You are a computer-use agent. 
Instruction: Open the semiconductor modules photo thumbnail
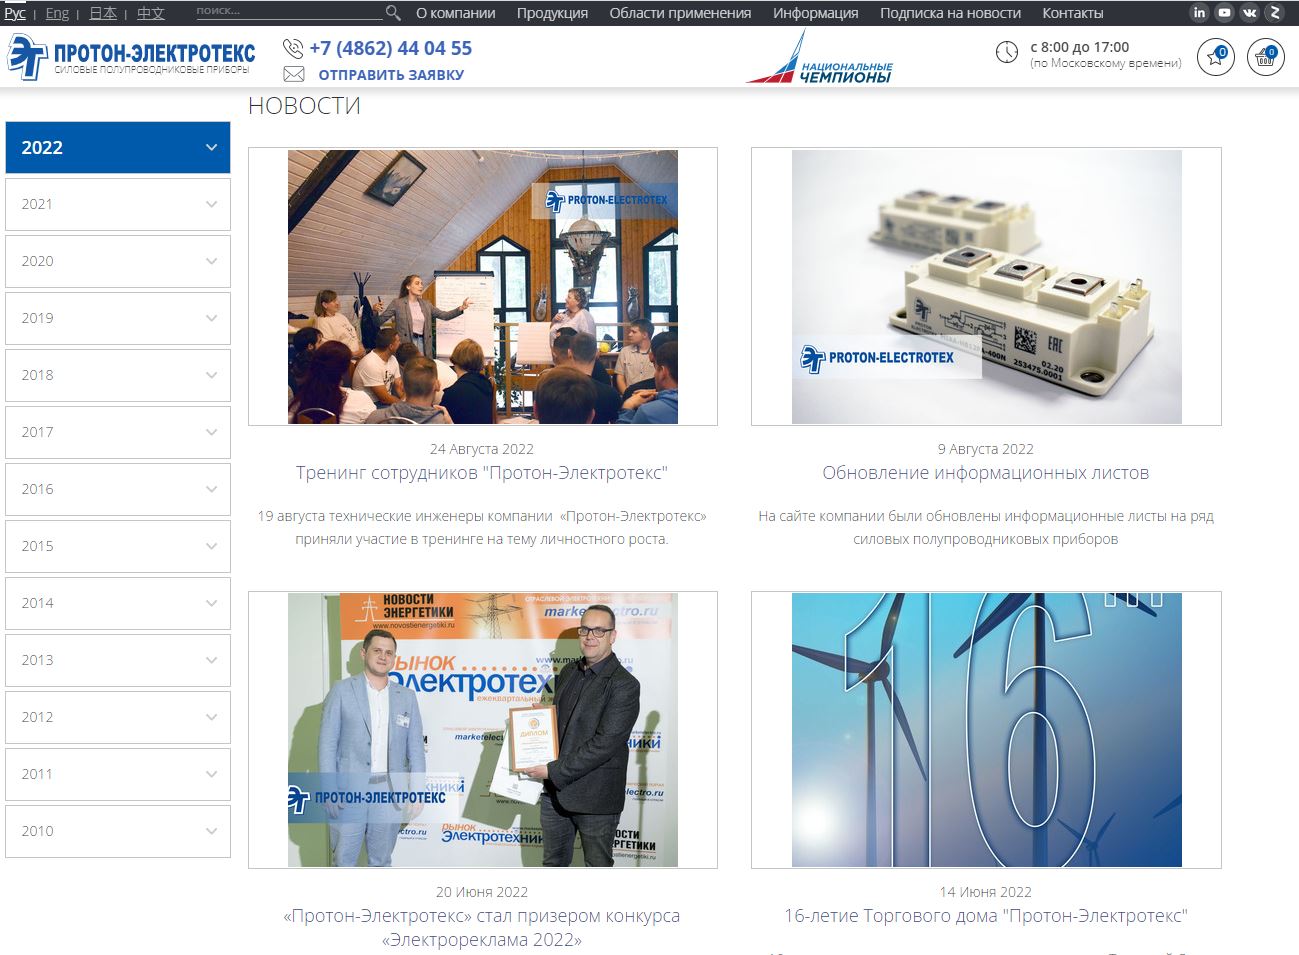987,287
